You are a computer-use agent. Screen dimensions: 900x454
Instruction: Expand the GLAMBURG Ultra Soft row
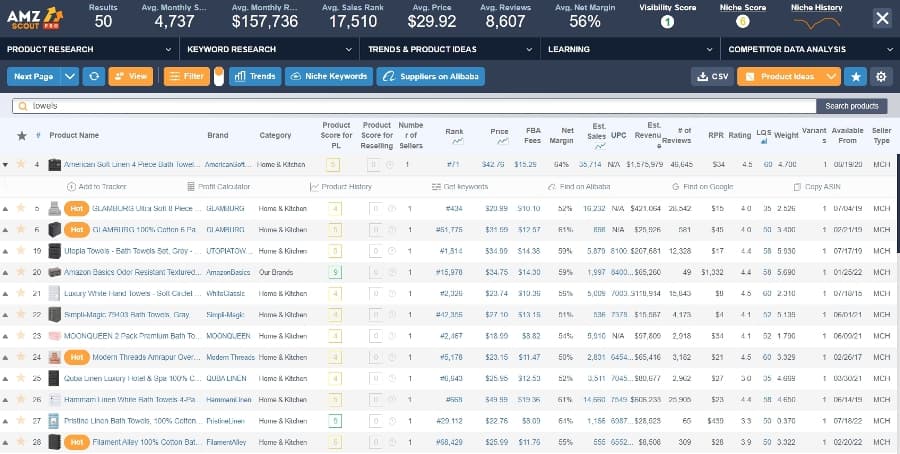(x=5, y=208)
